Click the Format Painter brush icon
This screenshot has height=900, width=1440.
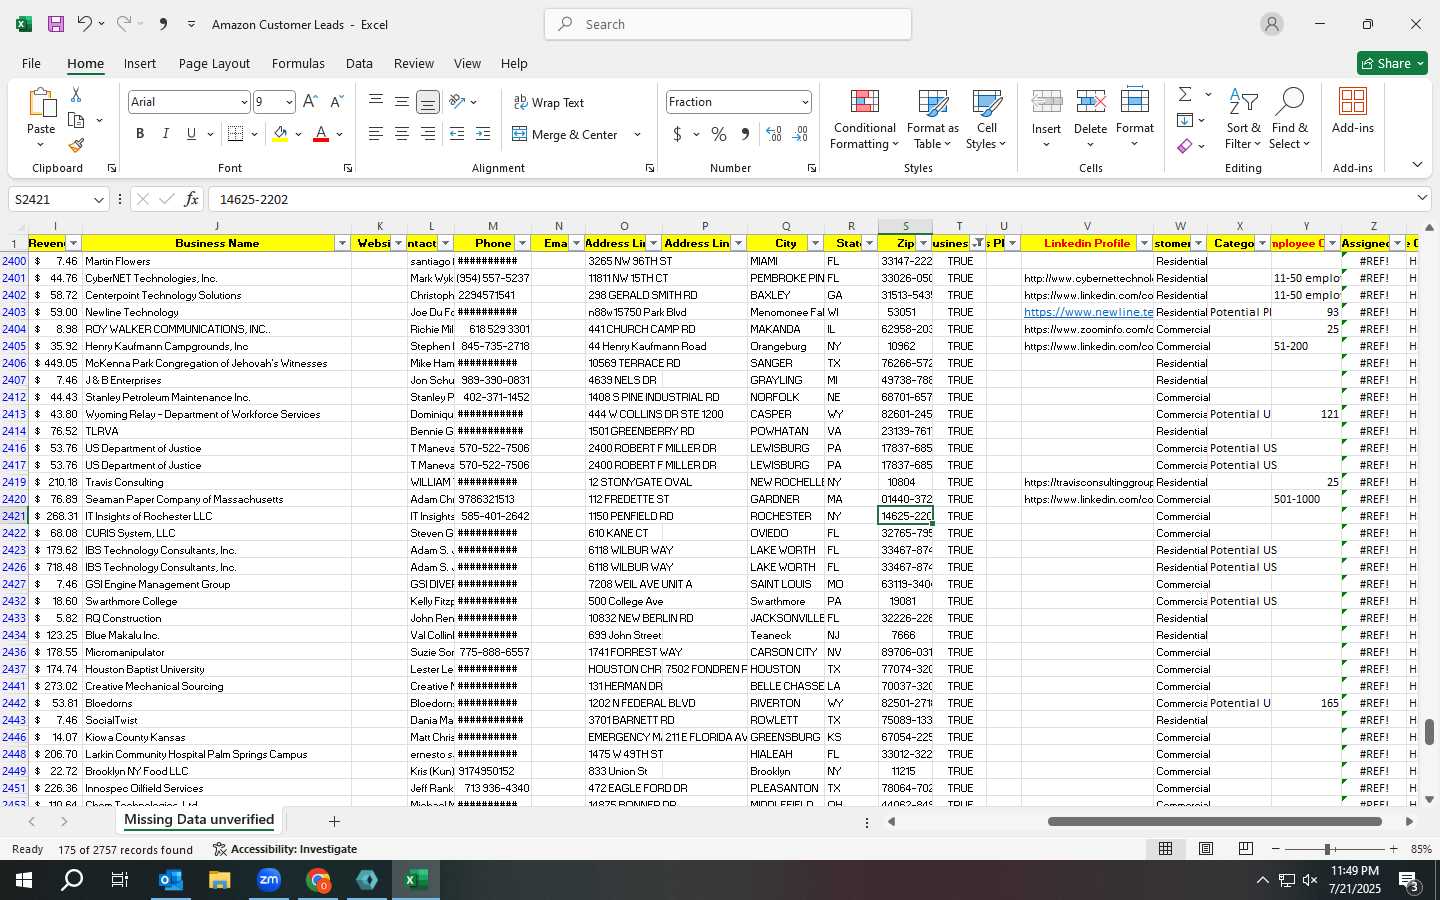76,146
